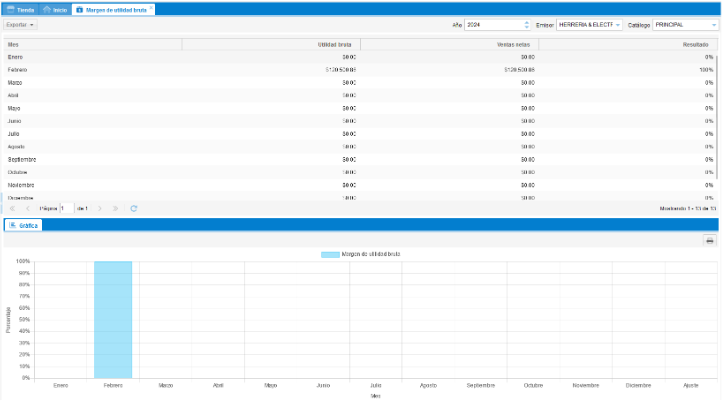Select the Gráfica tab
This screenshot has width=722, height=404.
coord(23,226)
